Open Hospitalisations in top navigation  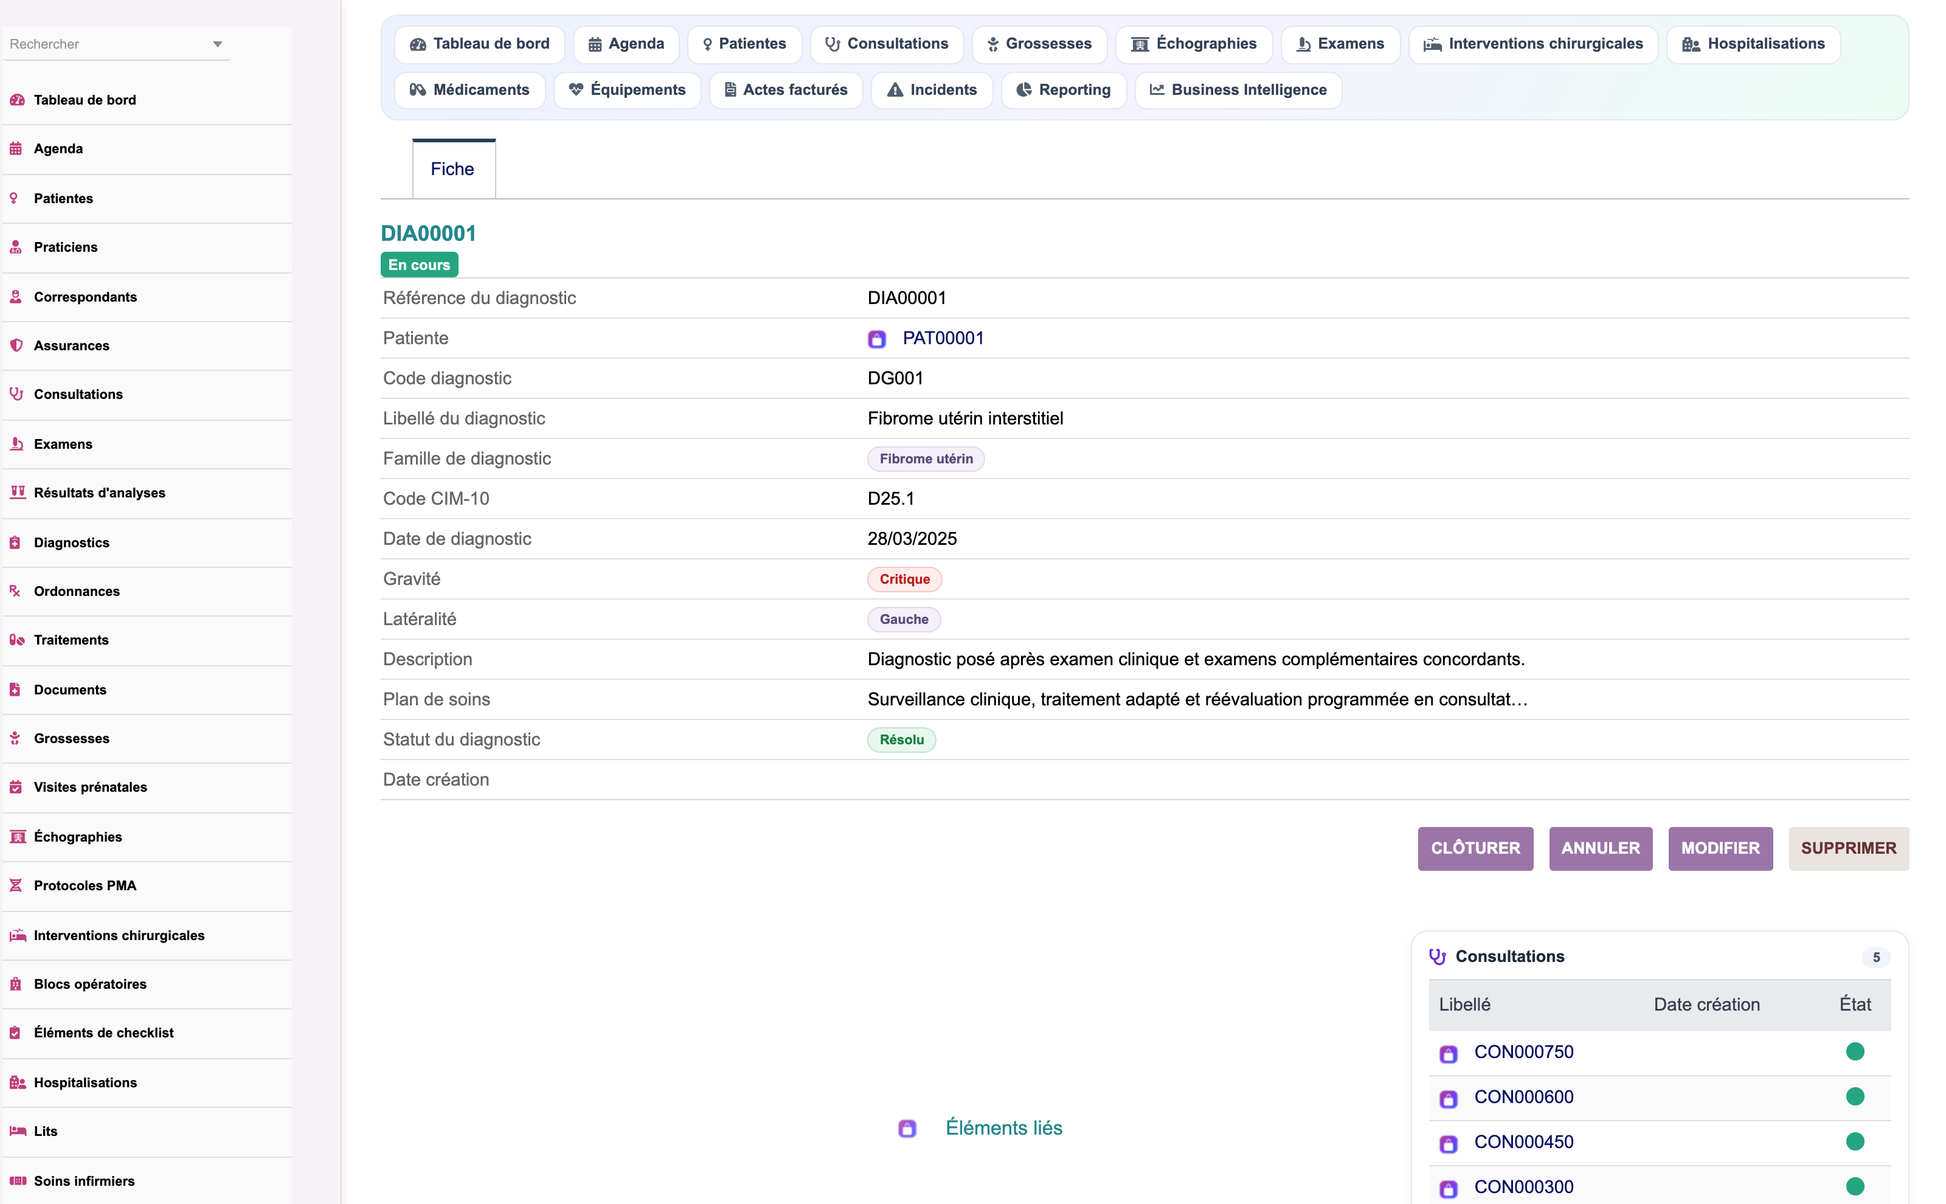pyautogui.click(x=1753, y=44)
